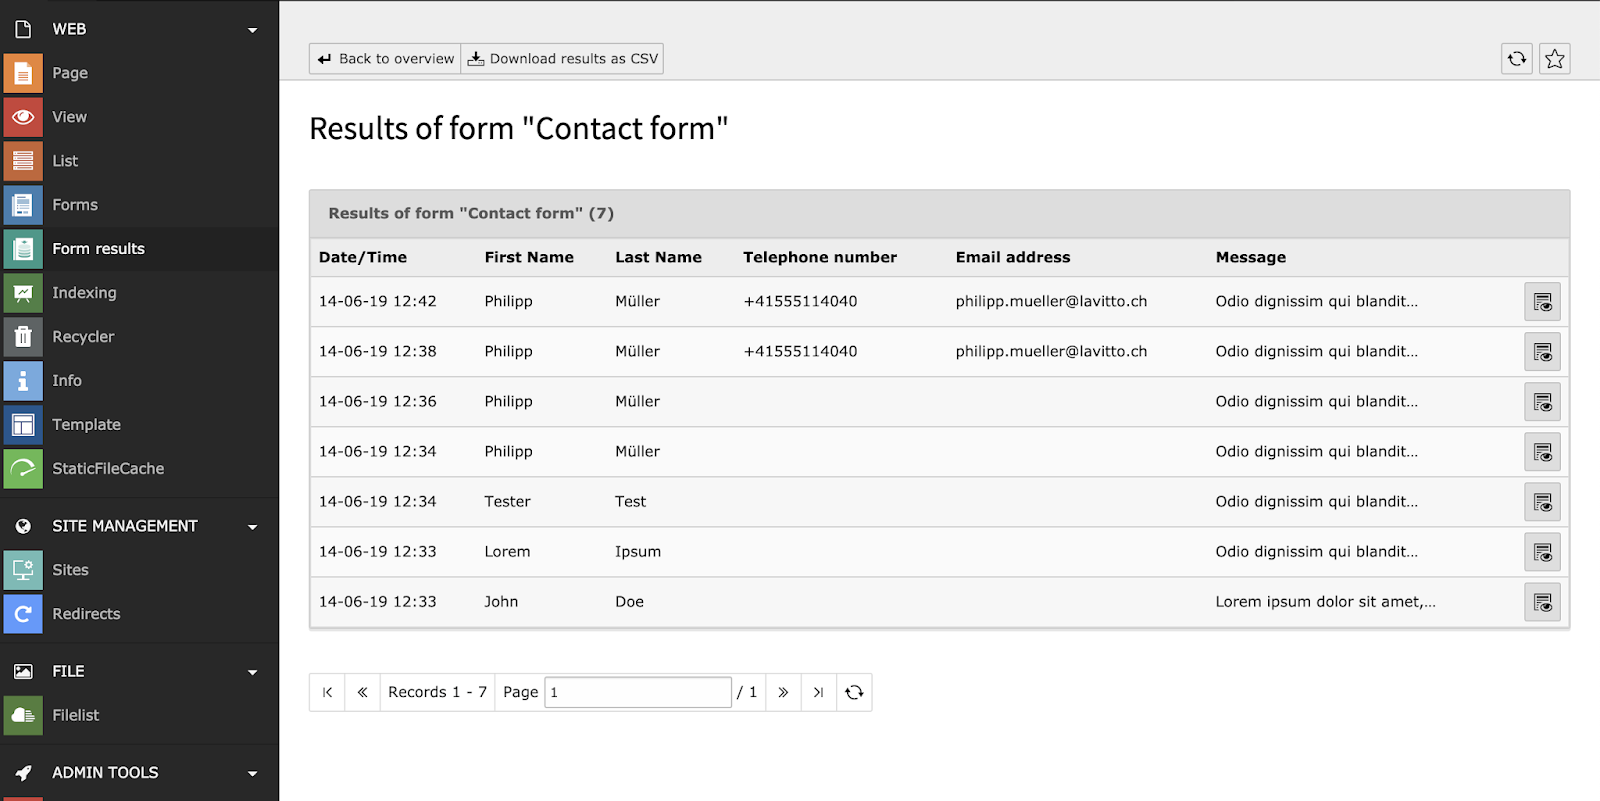This screenshot has width=1600, height=801.
Task: Open the Forms menu label
Action: [x=75, y=205]
